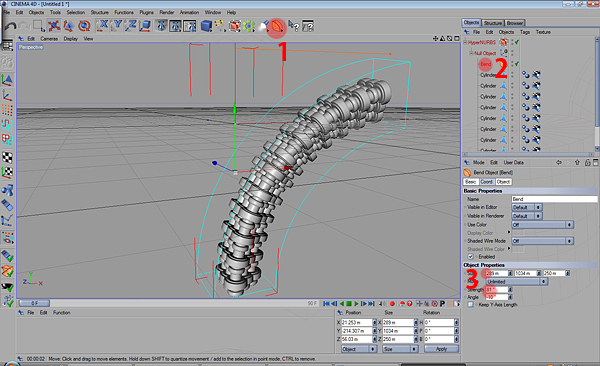Screen dimensions: 600x366
Task: Collapse the Null Object tree node
Action: click(x=471, y=53)
